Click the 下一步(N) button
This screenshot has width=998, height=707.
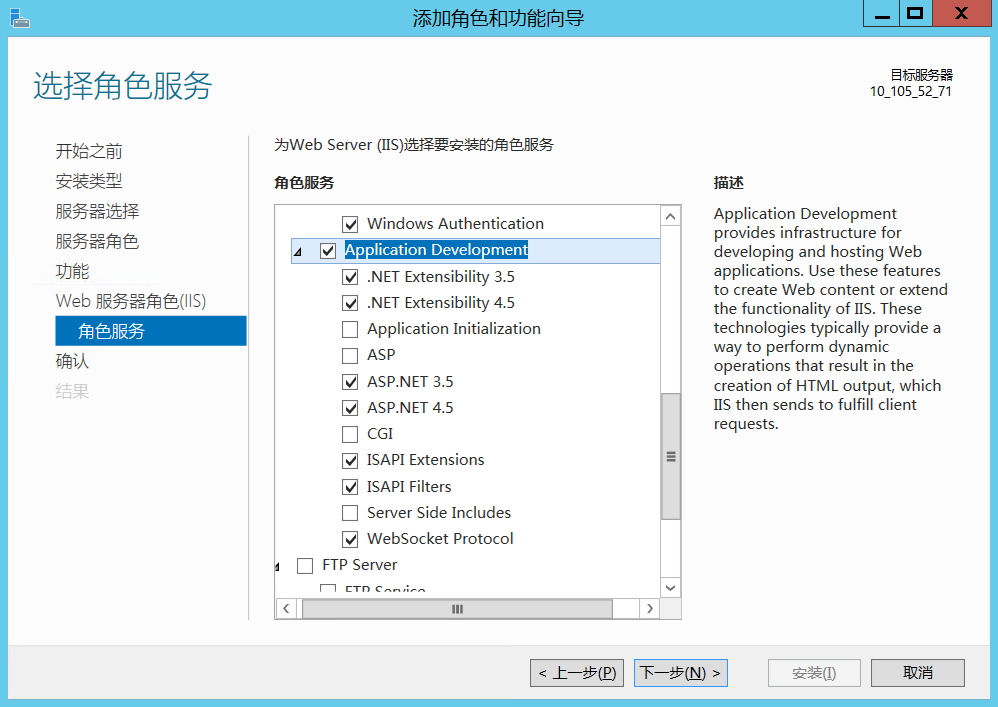pyautogui.click(x=680, y=673)
